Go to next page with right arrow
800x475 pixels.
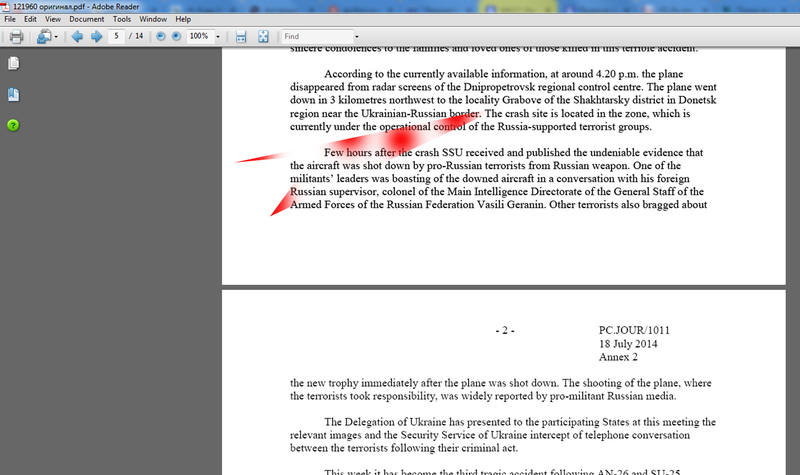96,36
